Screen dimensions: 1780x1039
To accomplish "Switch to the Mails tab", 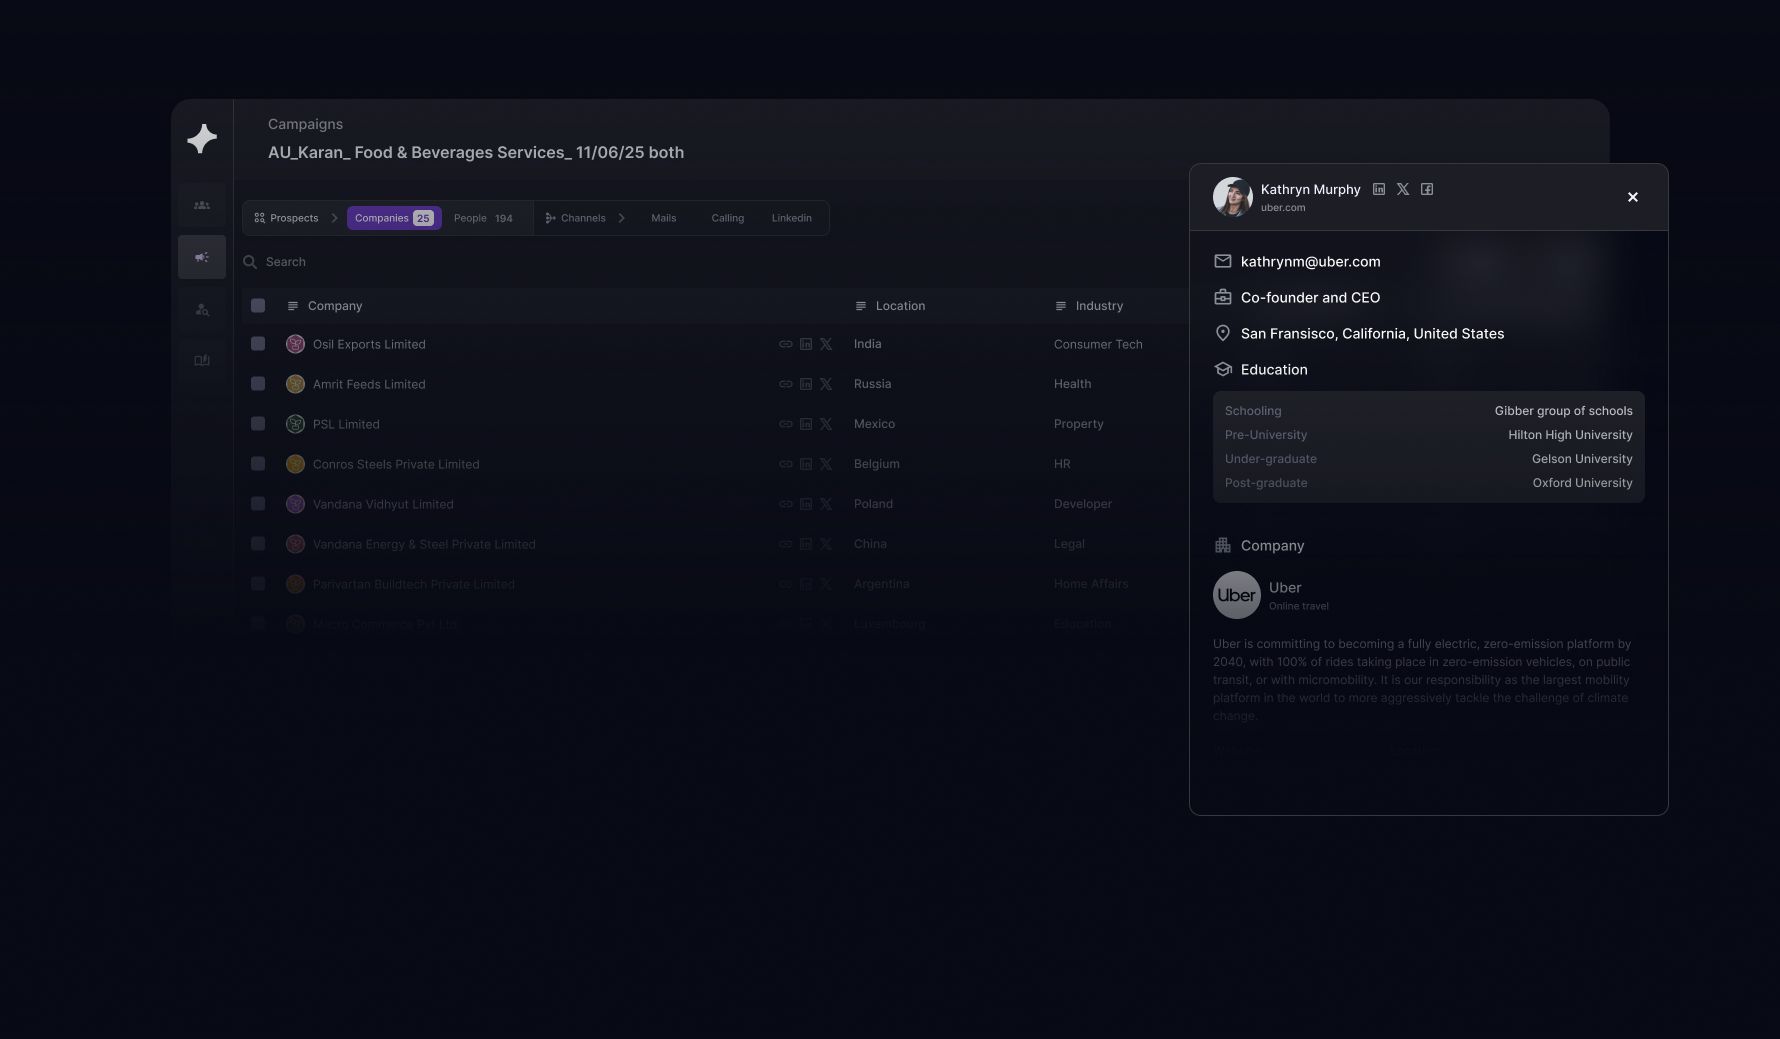I will (x=663, y=218).
